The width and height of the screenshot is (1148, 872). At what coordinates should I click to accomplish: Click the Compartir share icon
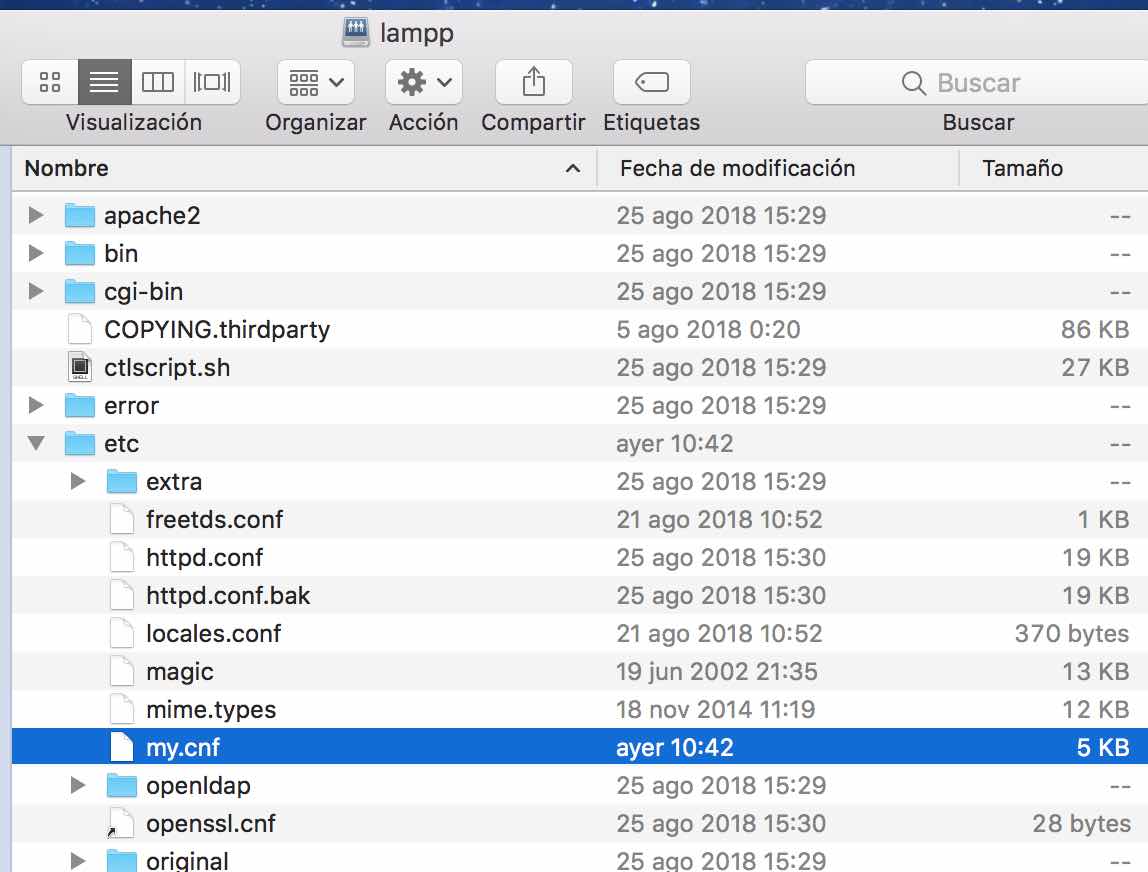click(533, 83)
